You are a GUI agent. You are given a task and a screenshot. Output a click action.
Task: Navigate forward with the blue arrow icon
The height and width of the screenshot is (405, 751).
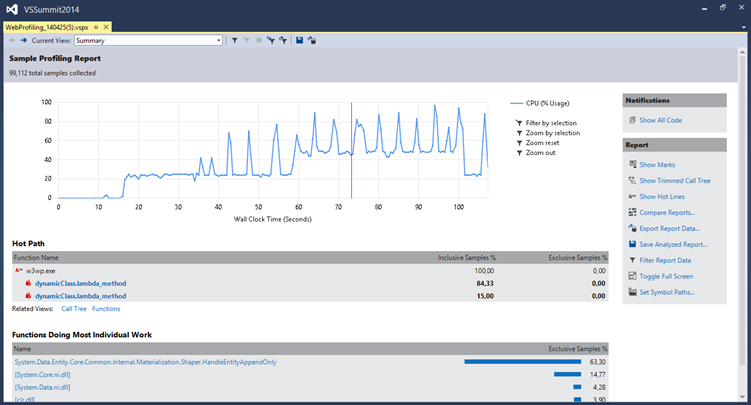click(x=23, y=41)
